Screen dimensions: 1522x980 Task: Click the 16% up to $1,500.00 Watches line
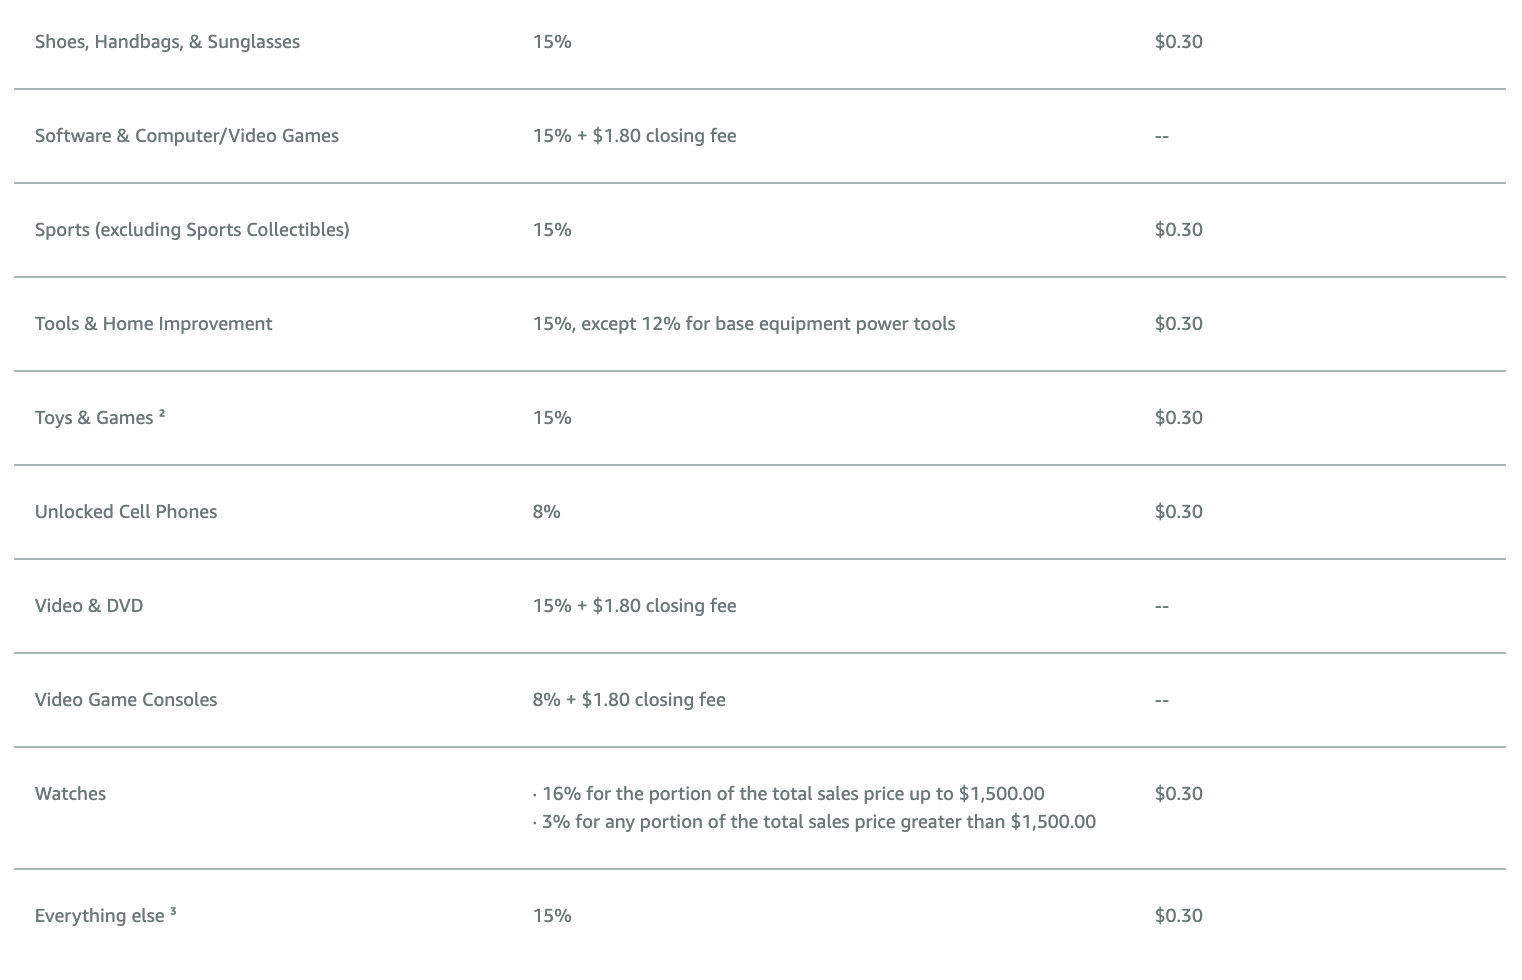[789, 794]
